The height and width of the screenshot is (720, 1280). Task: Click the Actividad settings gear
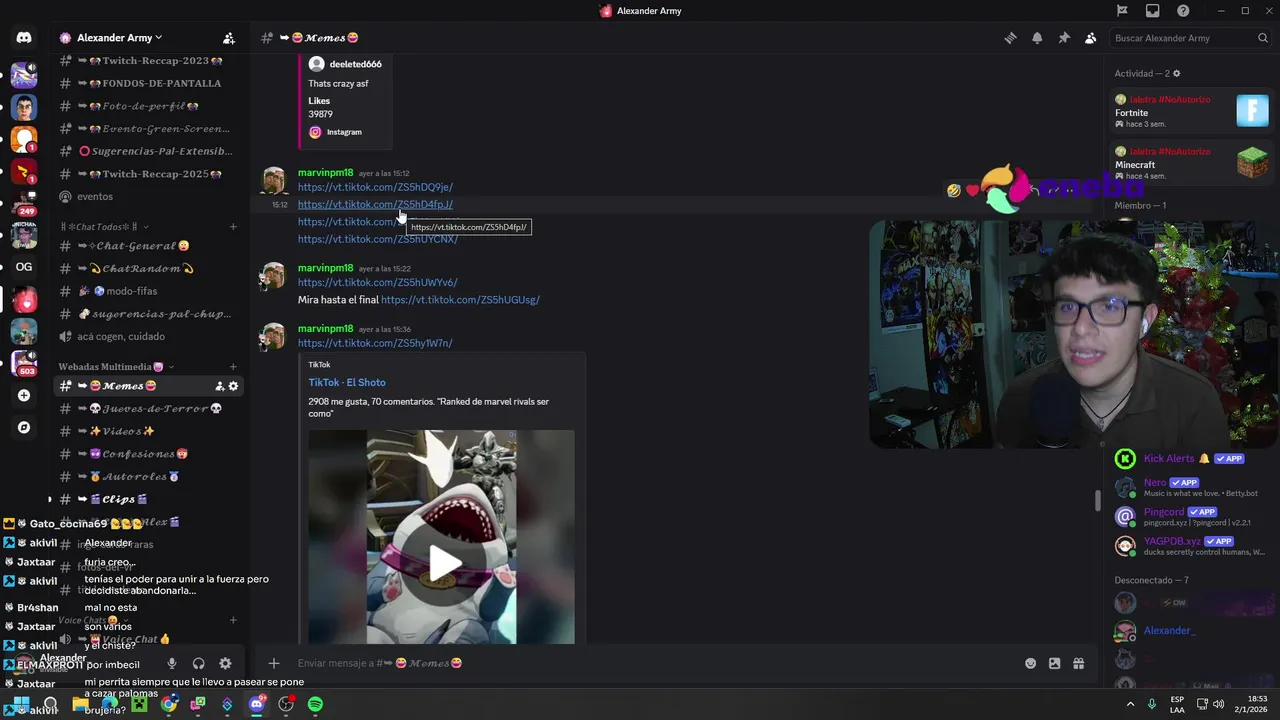(1176, 74)
